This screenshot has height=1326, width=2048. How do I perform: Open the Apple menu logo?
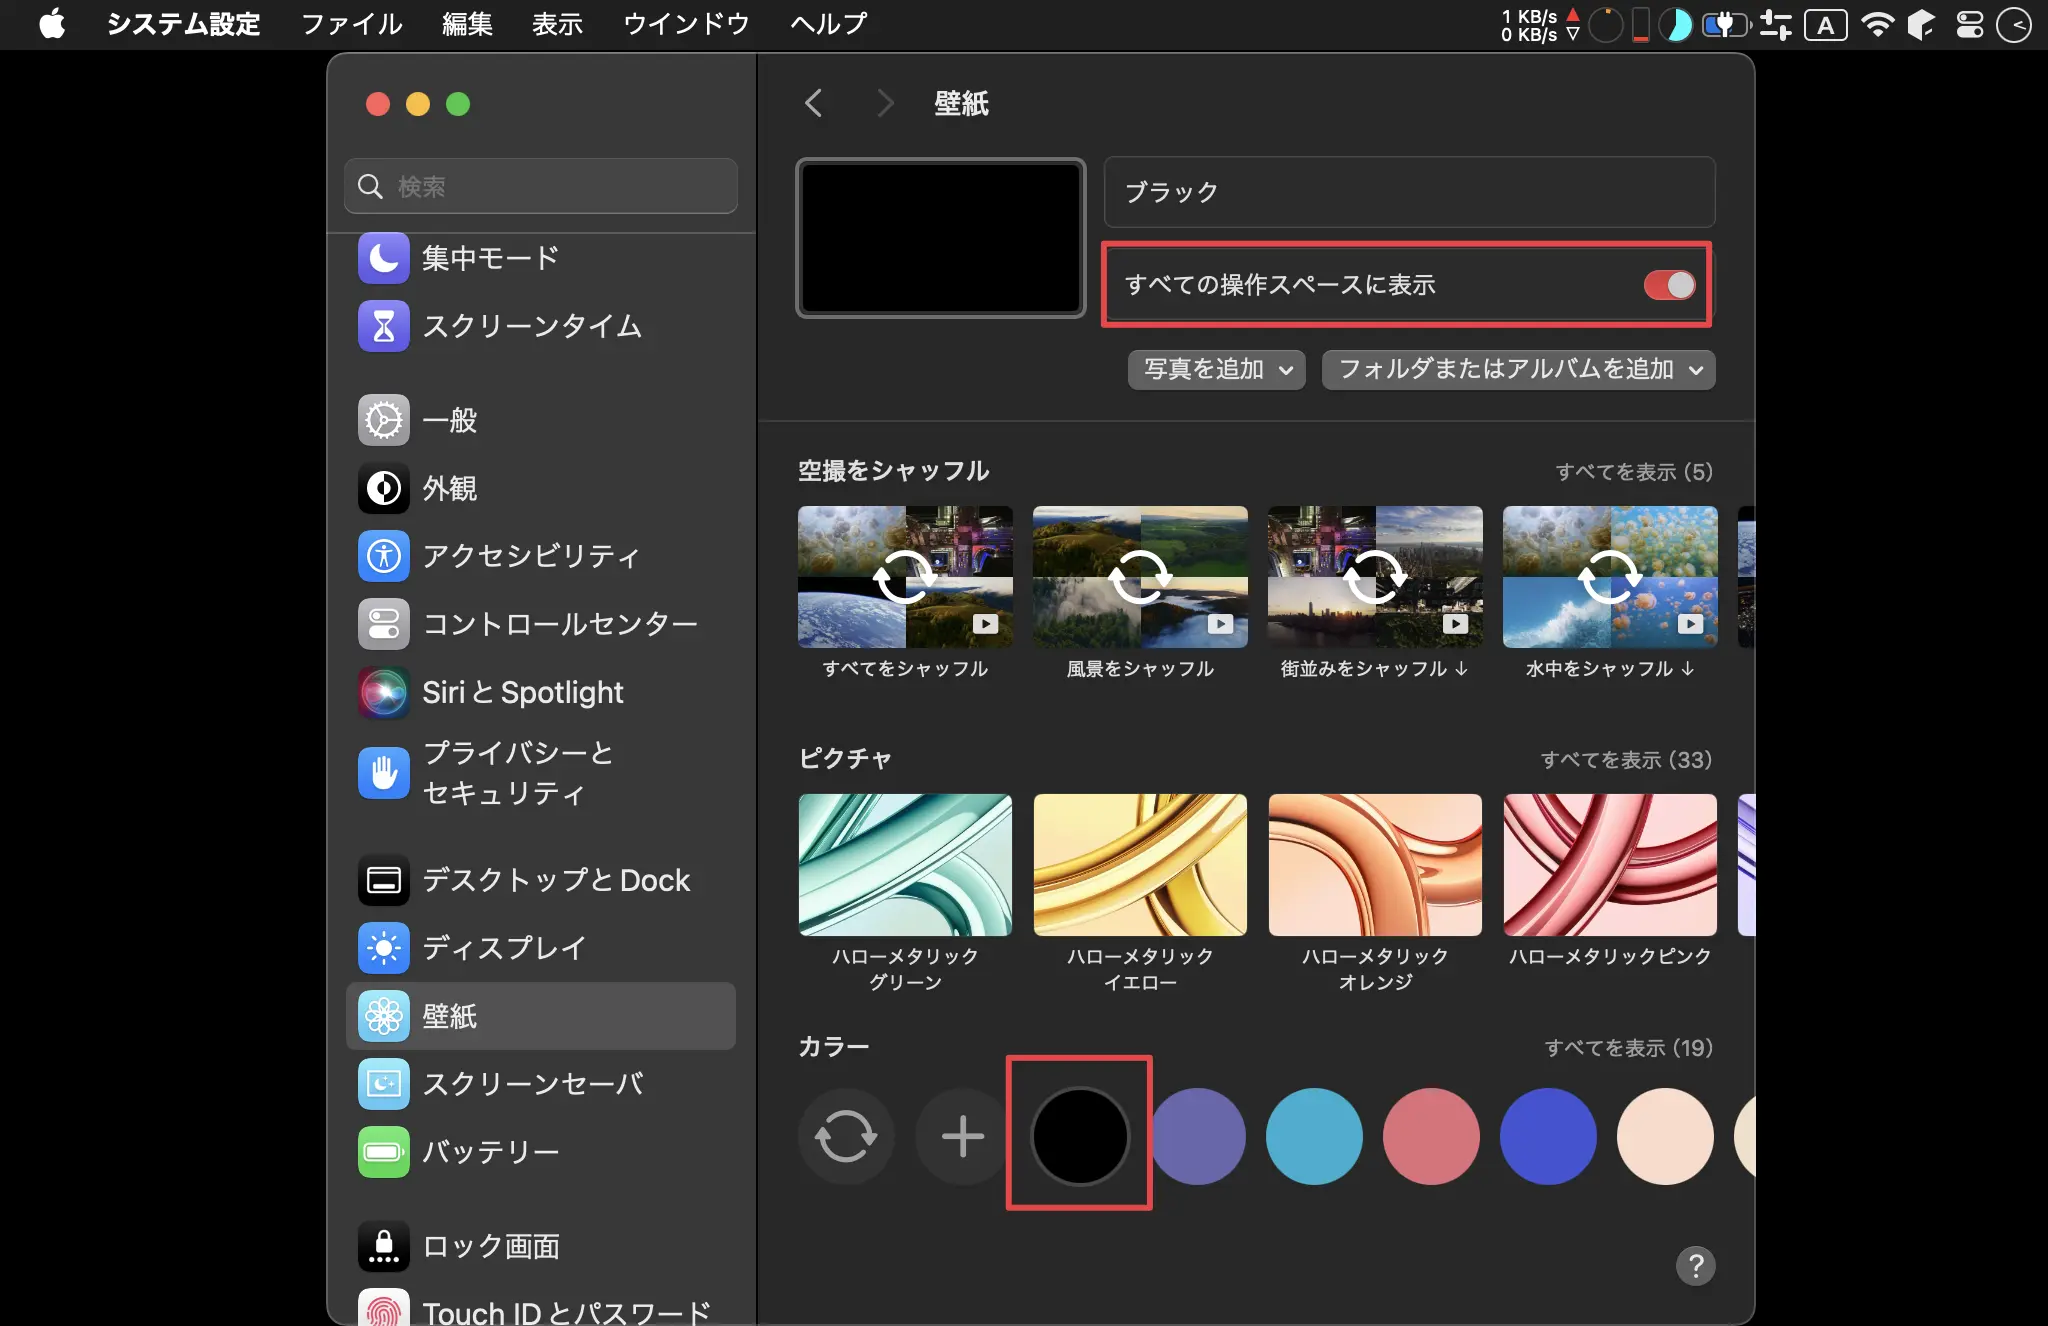point(52,24)
